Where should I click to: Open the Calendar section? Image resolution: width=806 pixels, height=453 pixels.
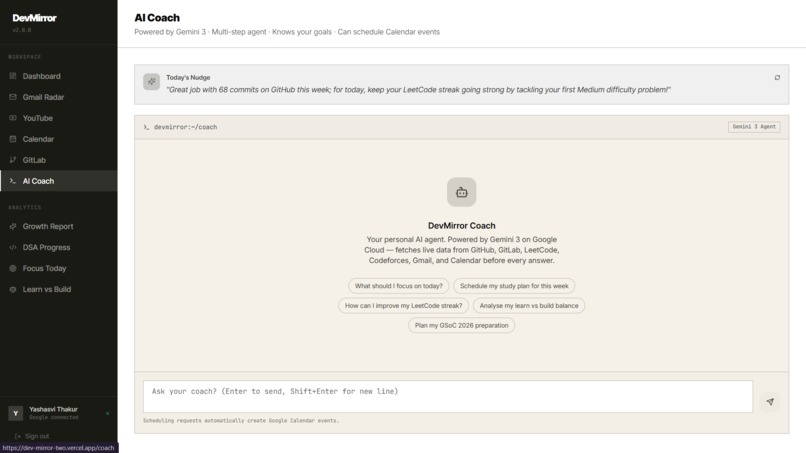tap(59, 139)
